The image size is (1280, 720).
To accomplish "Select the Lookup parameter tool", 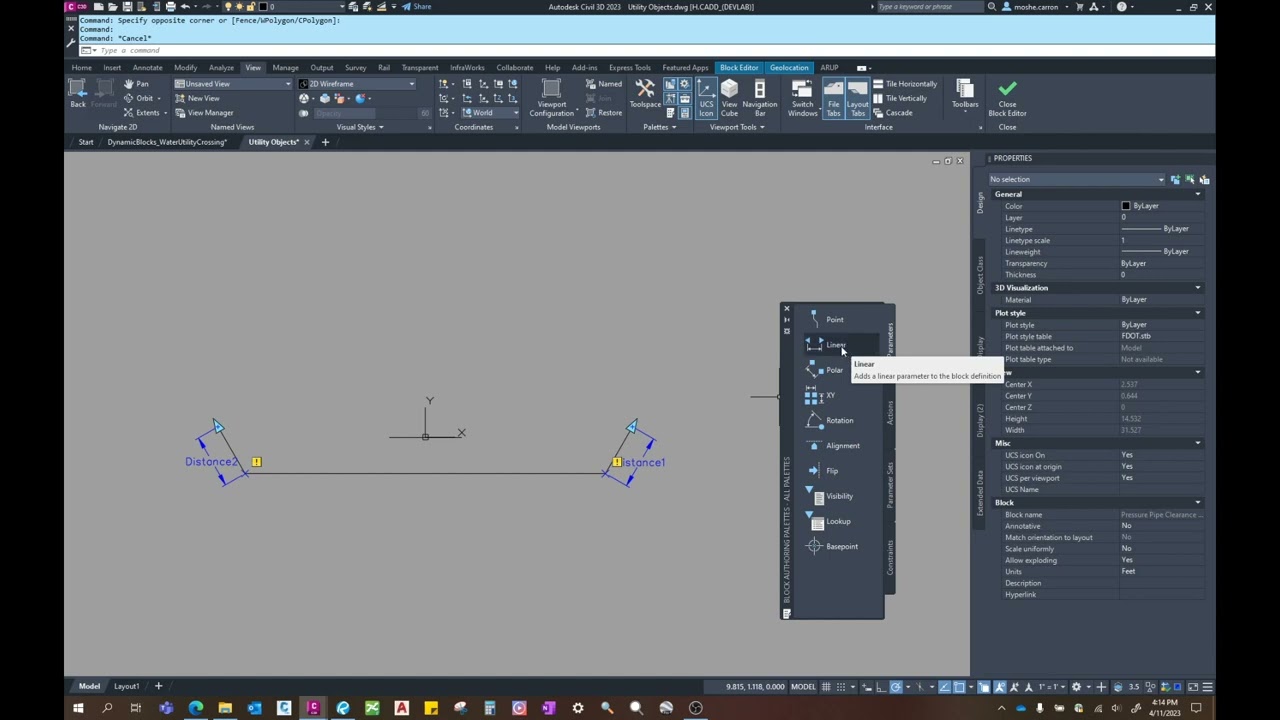I will point(829,521).
